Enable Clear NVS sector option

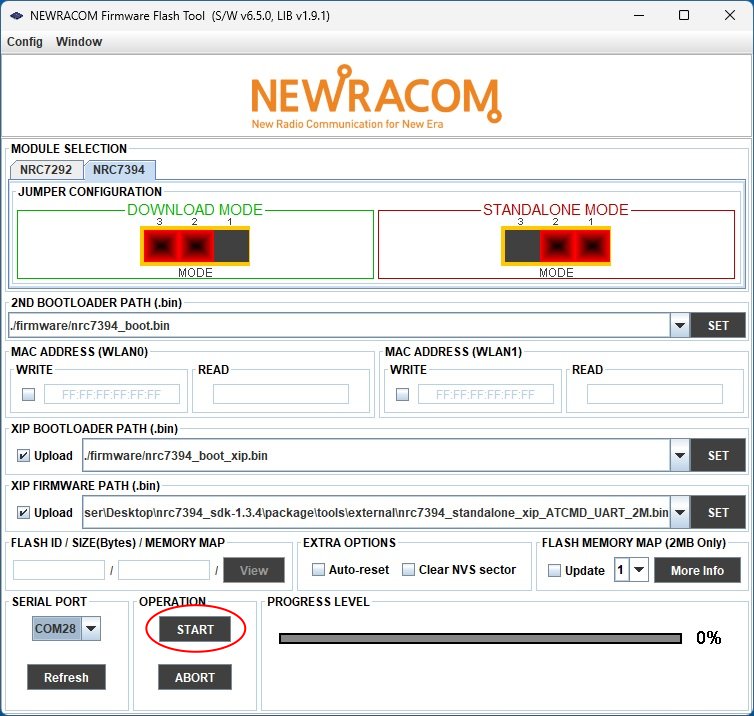(408, 570)
